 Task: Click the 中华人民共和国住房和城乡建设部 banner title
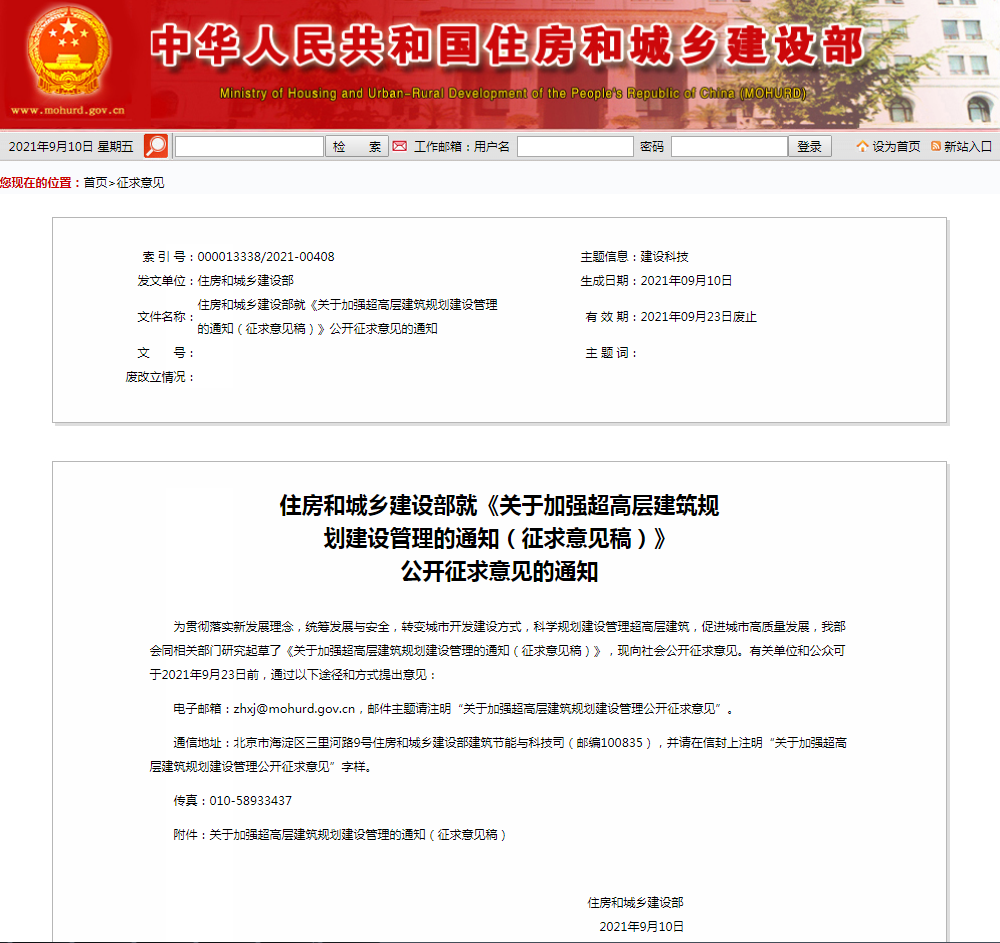(507, 47)
